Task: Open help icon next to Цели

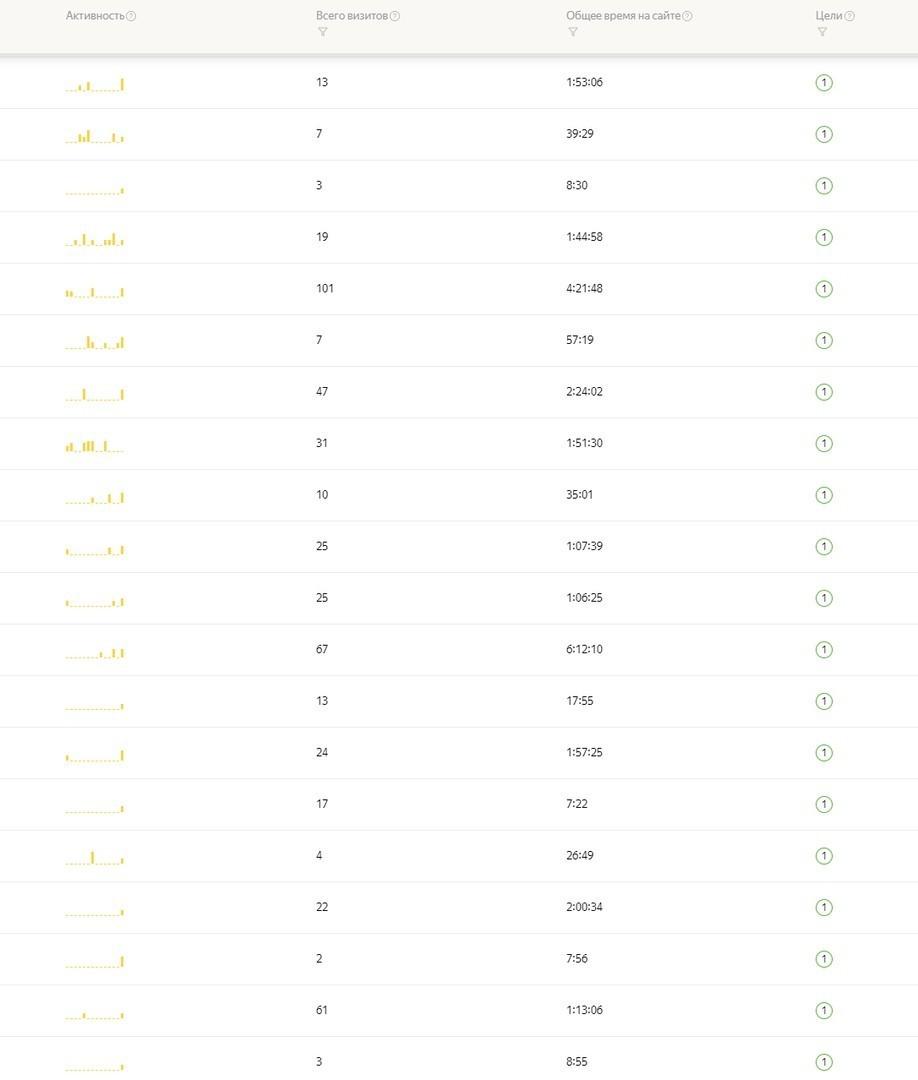Action: 849,16
